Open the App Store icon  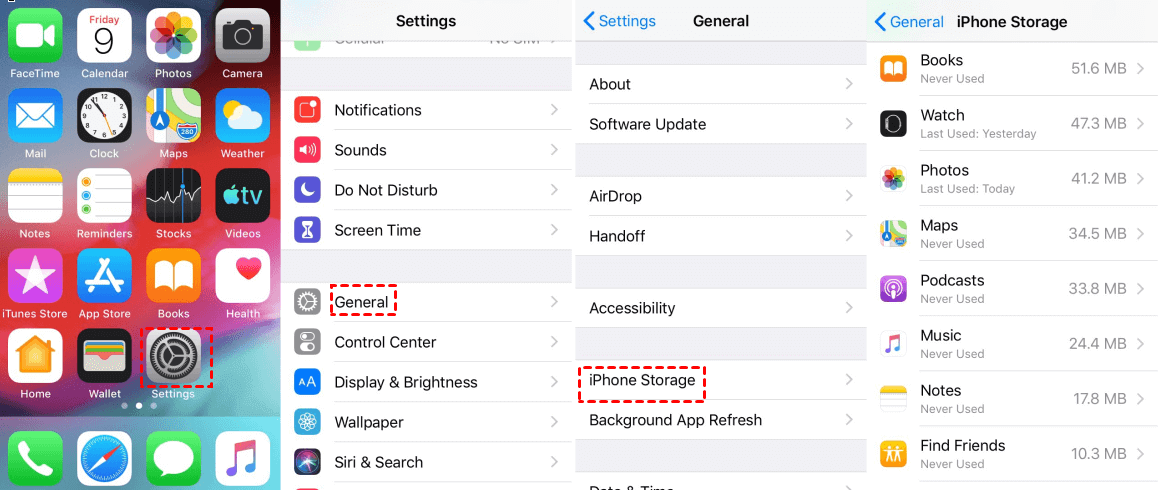pos(104,277)
